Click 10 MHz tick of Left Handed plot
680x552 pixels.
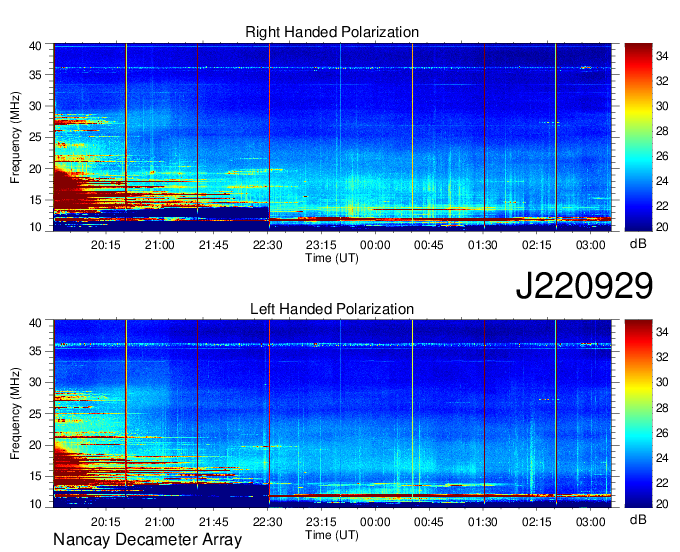[35, 504]
